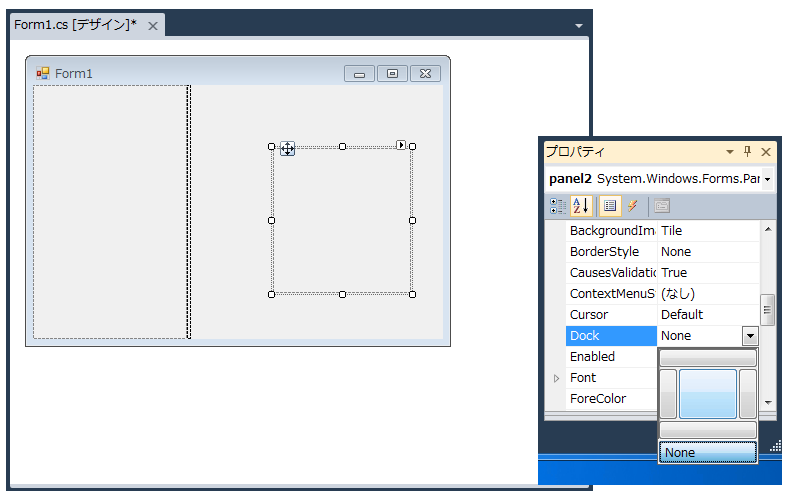Select the left docked panel in Form1

111,212
